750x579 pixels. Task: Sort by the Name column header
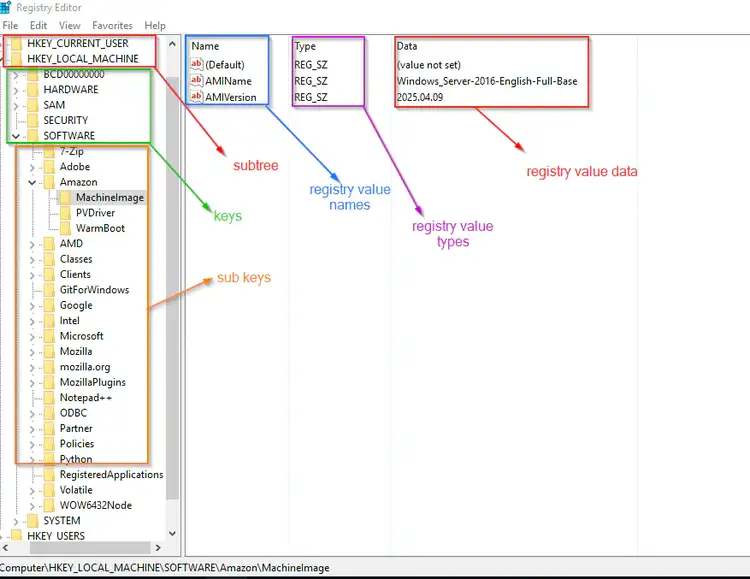[205, 46]
